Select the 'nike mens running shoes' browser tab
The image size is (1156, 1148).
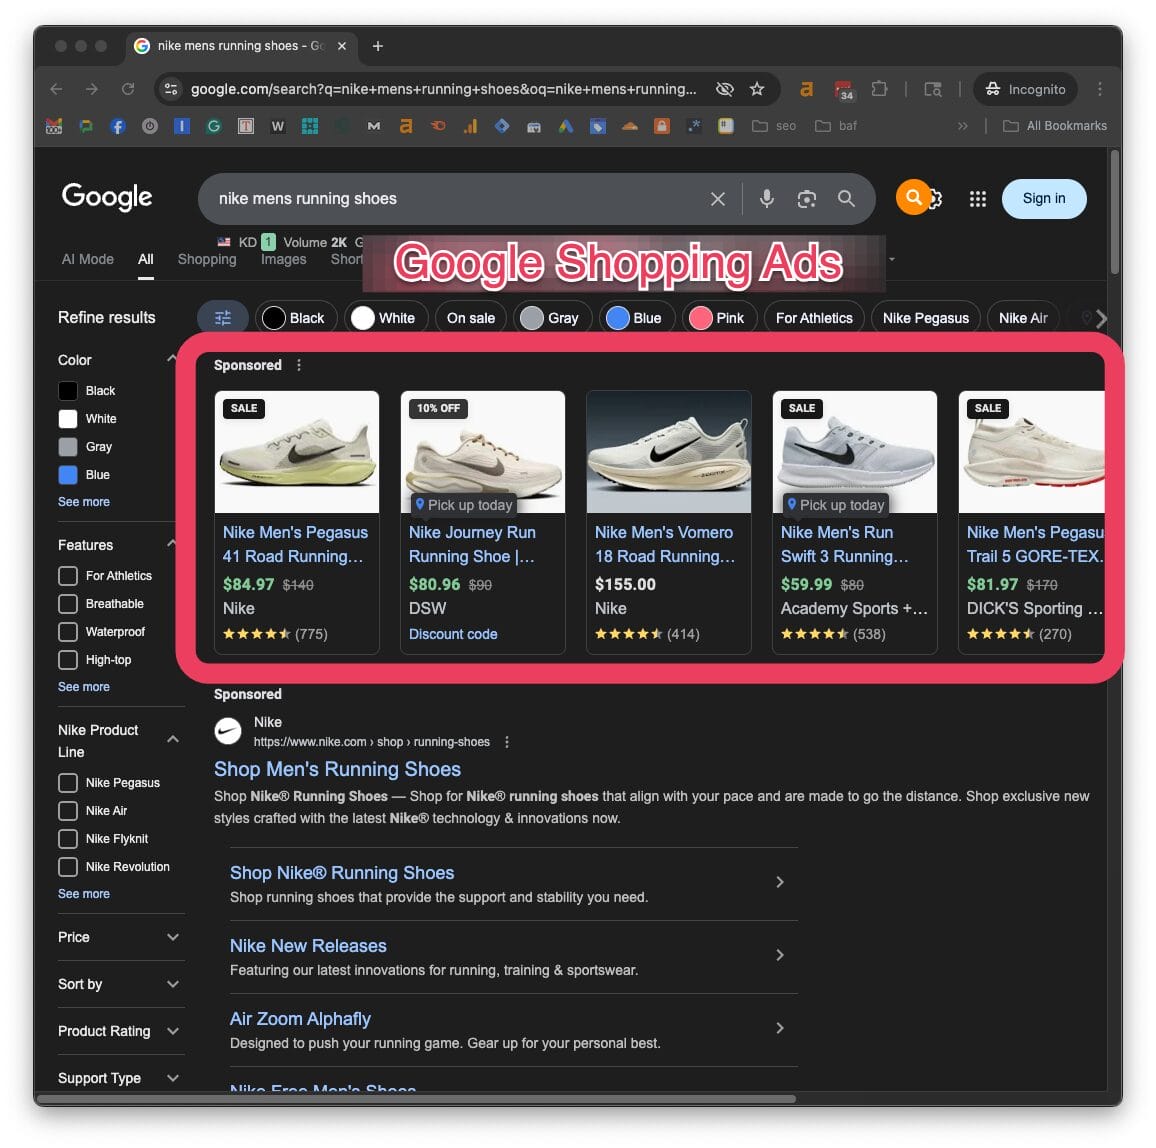coord(240,46)
